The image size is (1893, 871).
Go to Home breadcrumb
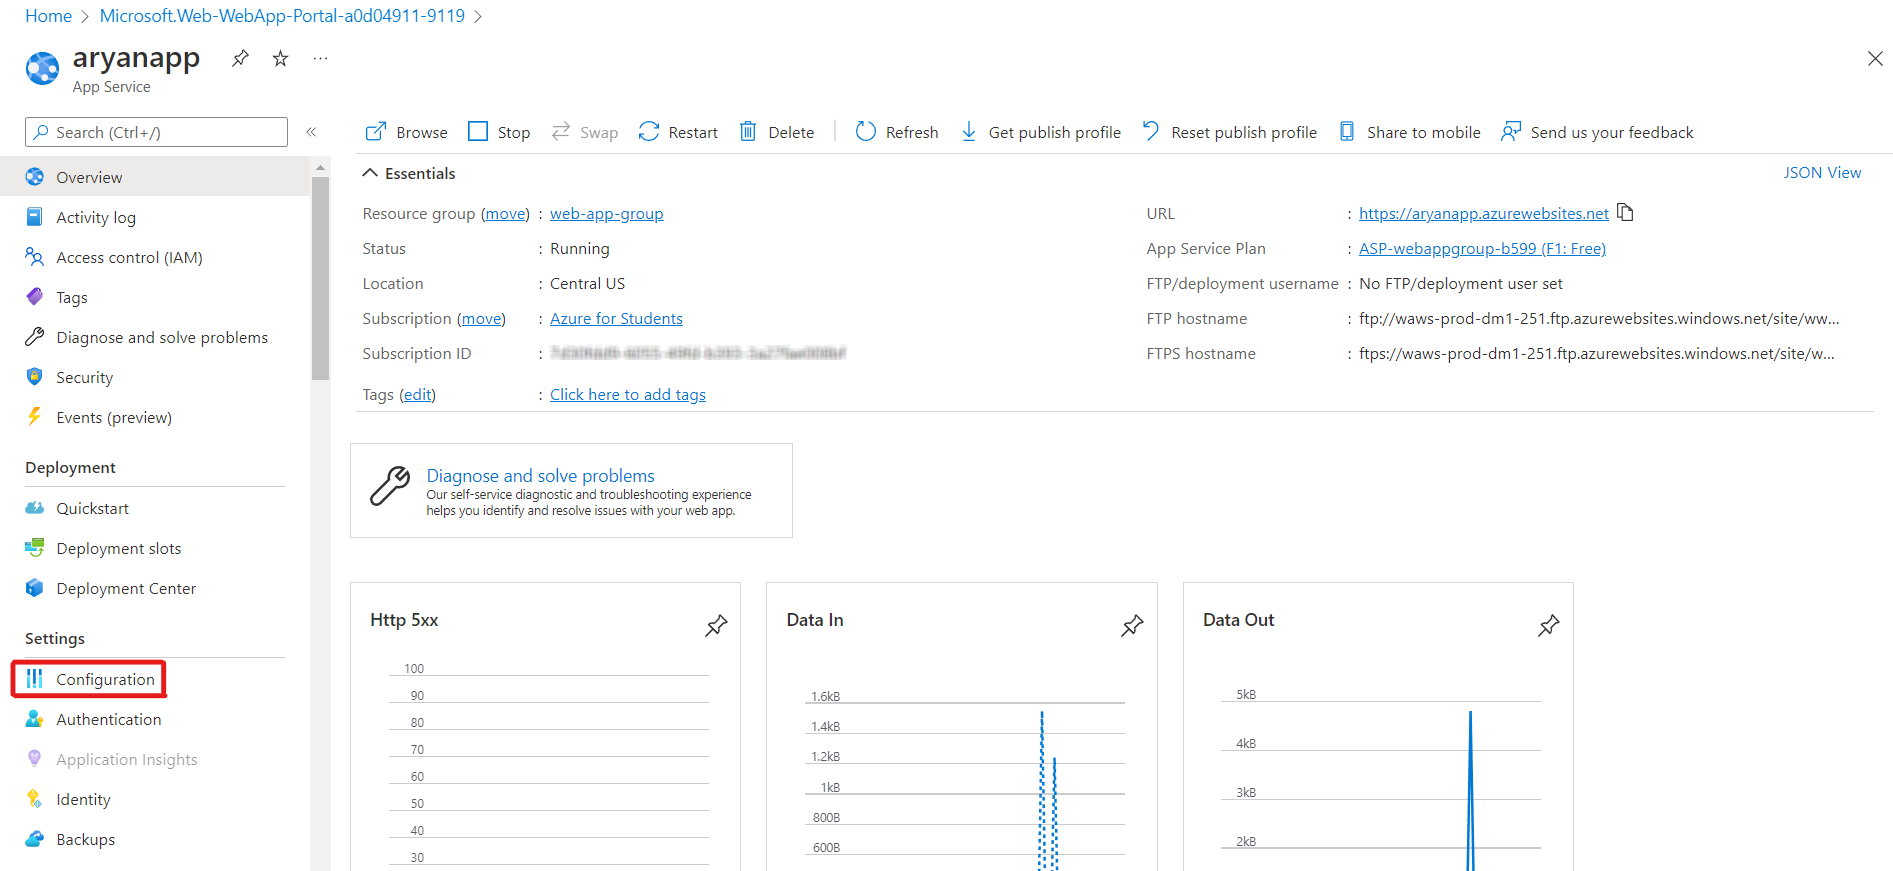tap(48, 16)
